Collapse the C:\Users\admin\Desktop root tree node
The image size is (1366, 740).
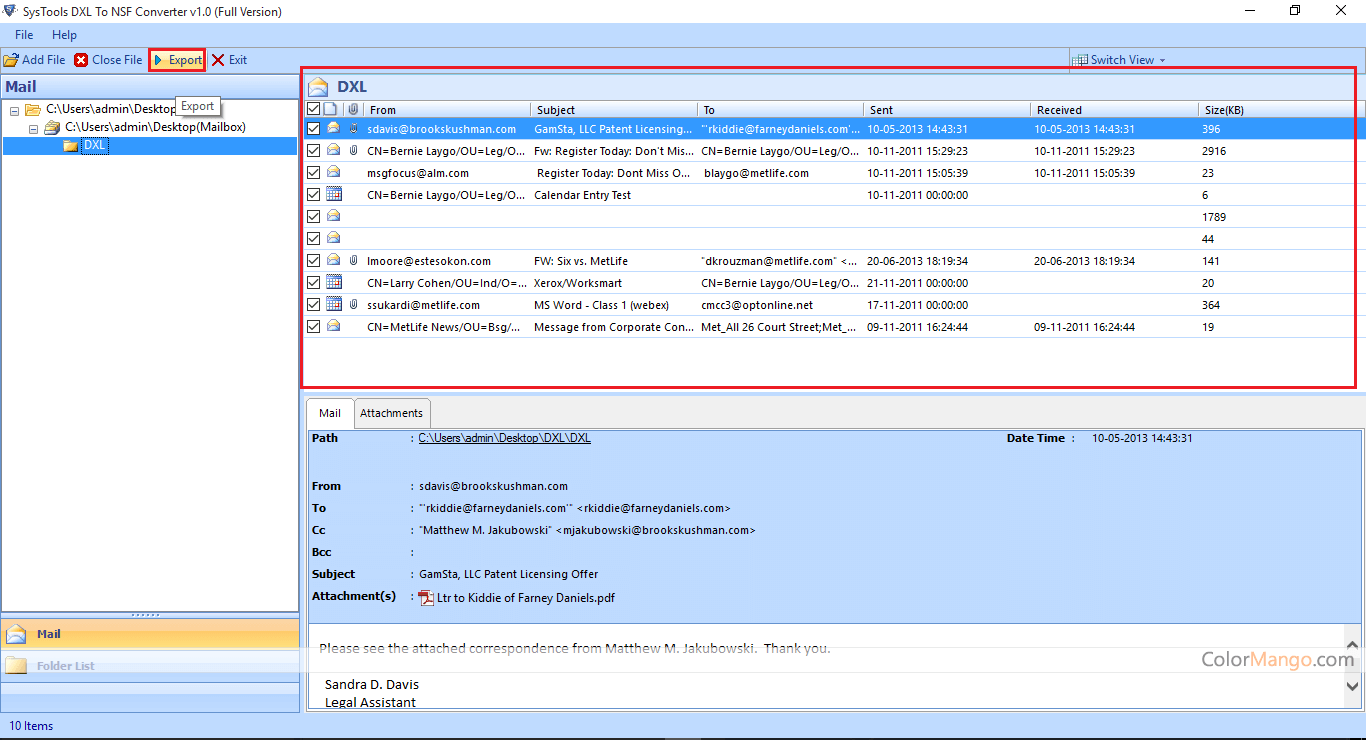(15, 110)
